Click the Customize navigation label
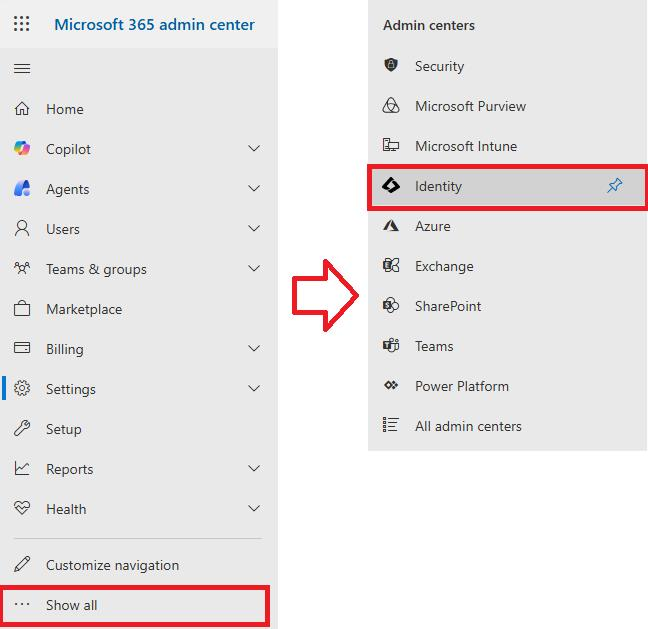The width and height of the screenshot is (648, 629). [x=112, y=565]
